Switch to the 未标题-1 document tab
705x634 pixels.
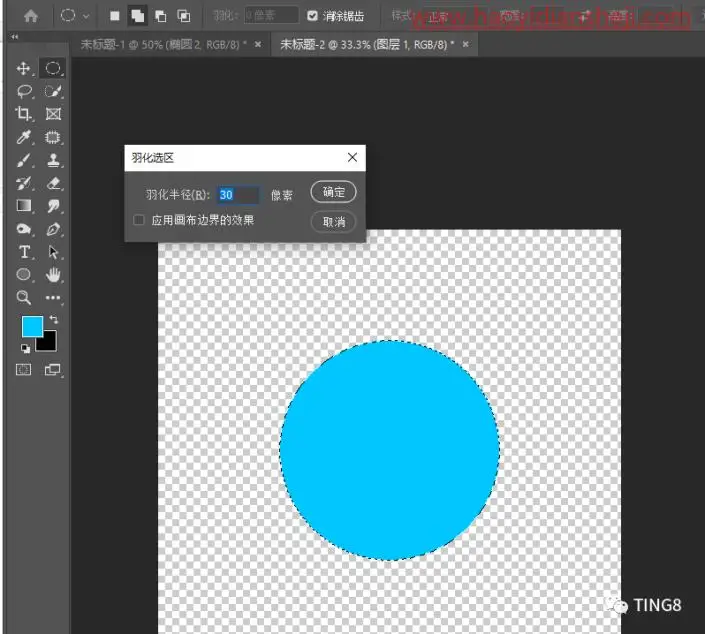point(163,44)
